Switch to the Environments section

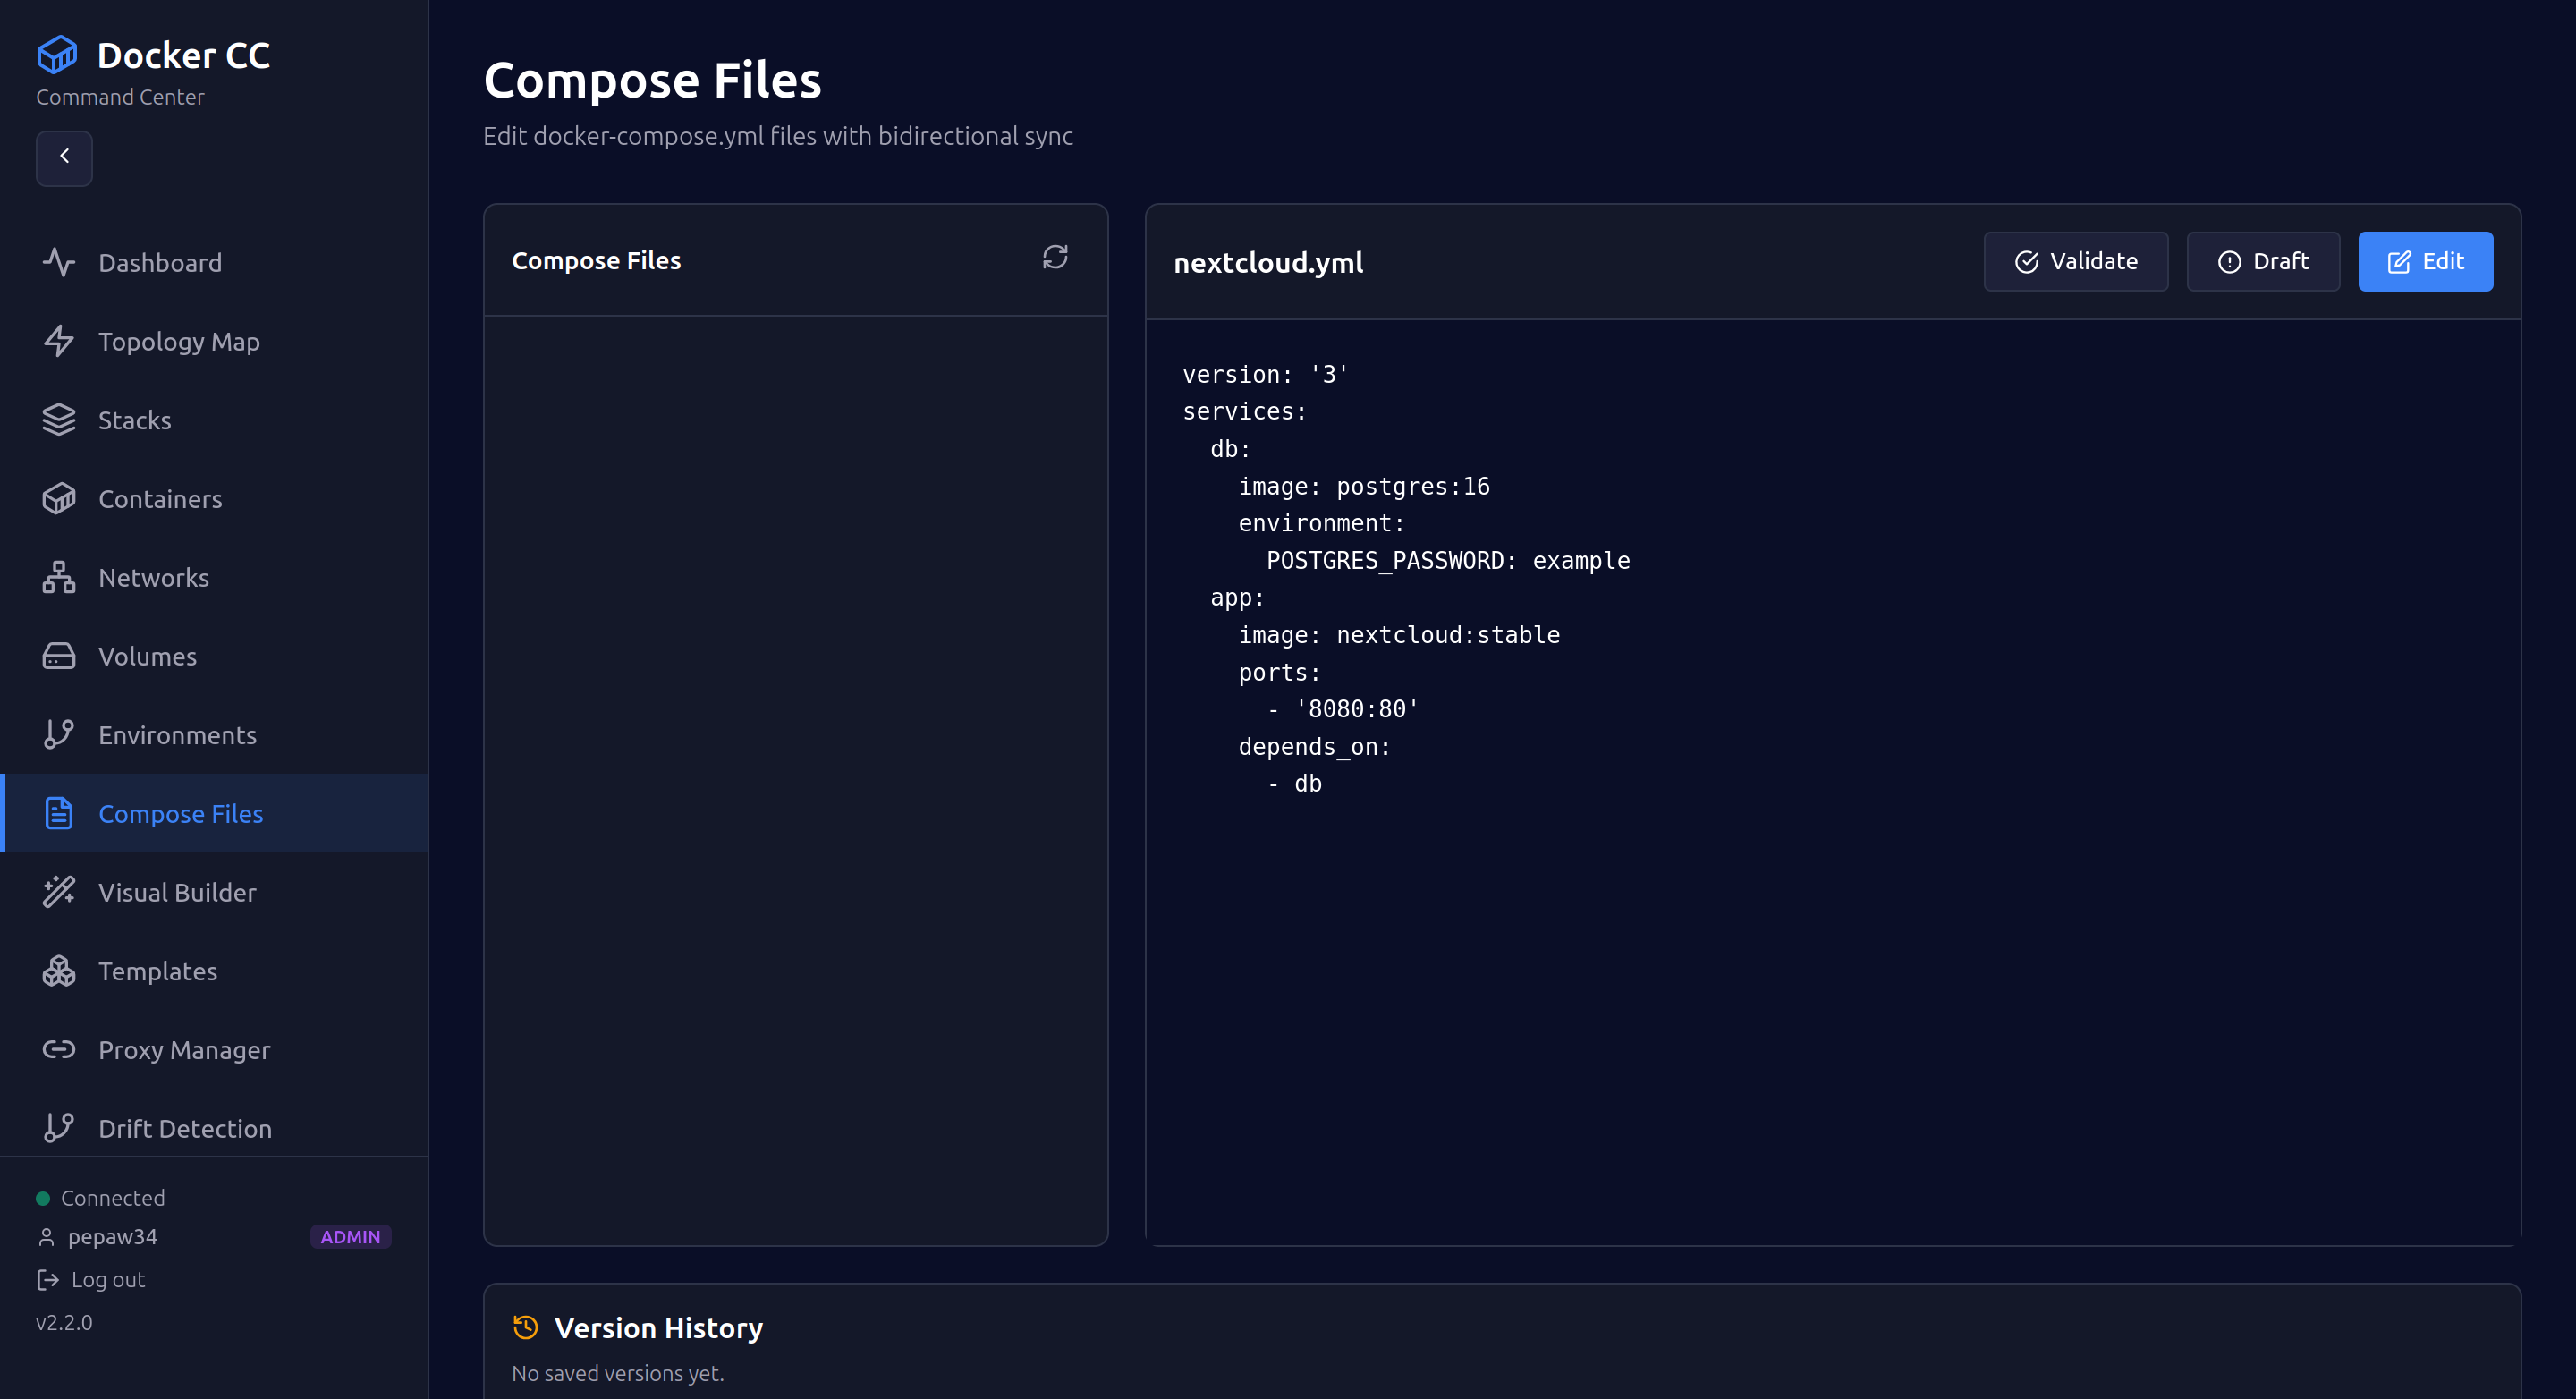click(178, 734)
